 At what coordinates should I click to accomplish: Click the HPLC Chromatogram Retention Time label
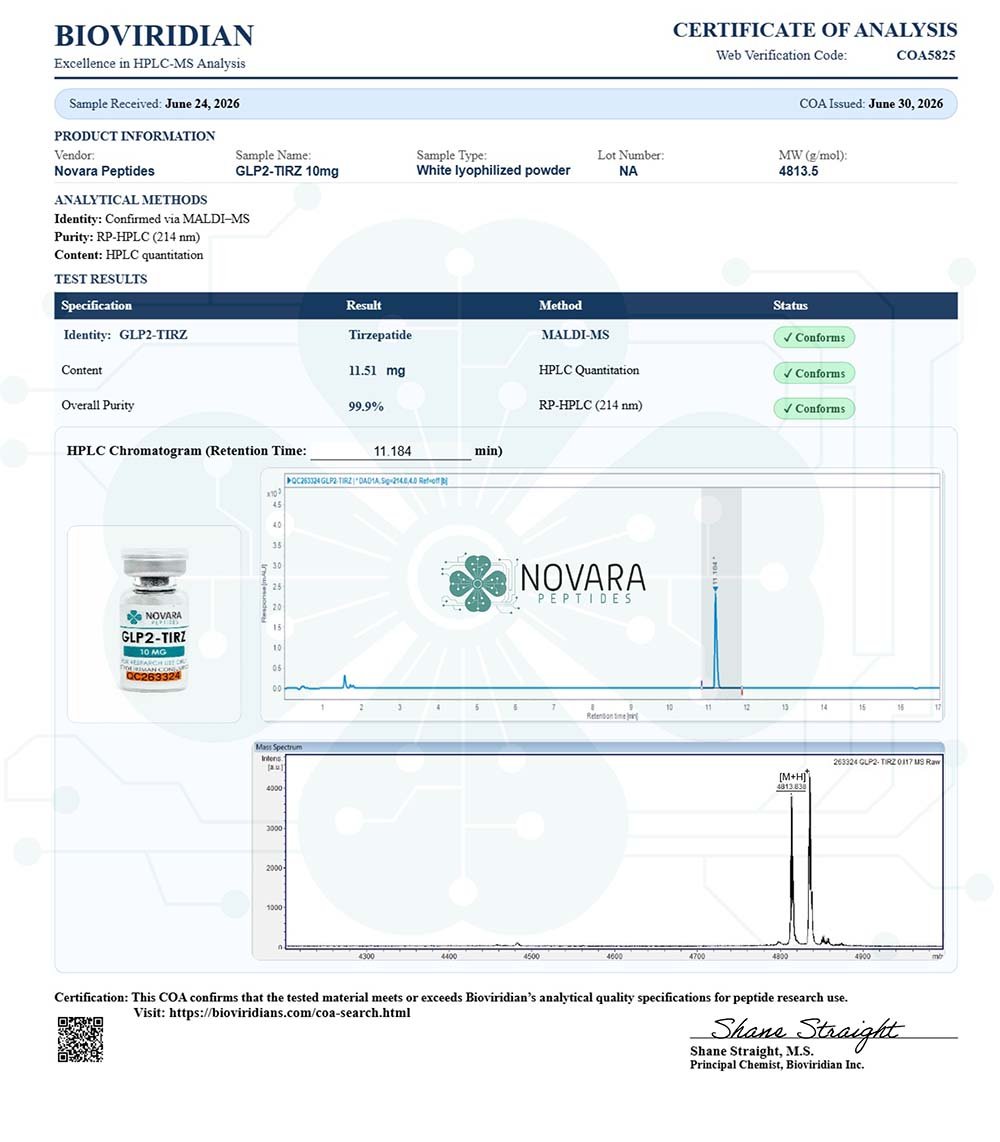pos(186,451)
